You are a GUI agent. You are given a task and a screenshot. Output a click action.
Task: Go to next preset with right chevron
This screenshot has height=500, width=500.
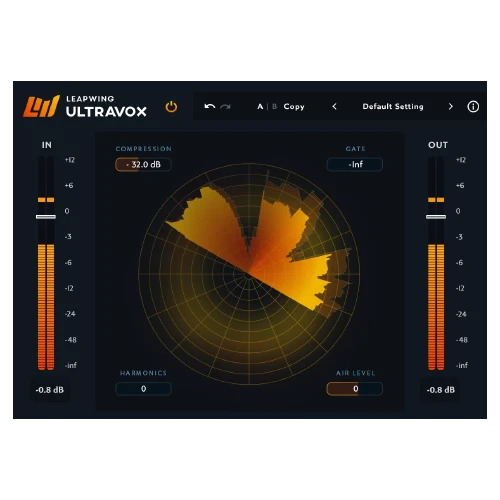pyautogui.click(x=451, y=106)
